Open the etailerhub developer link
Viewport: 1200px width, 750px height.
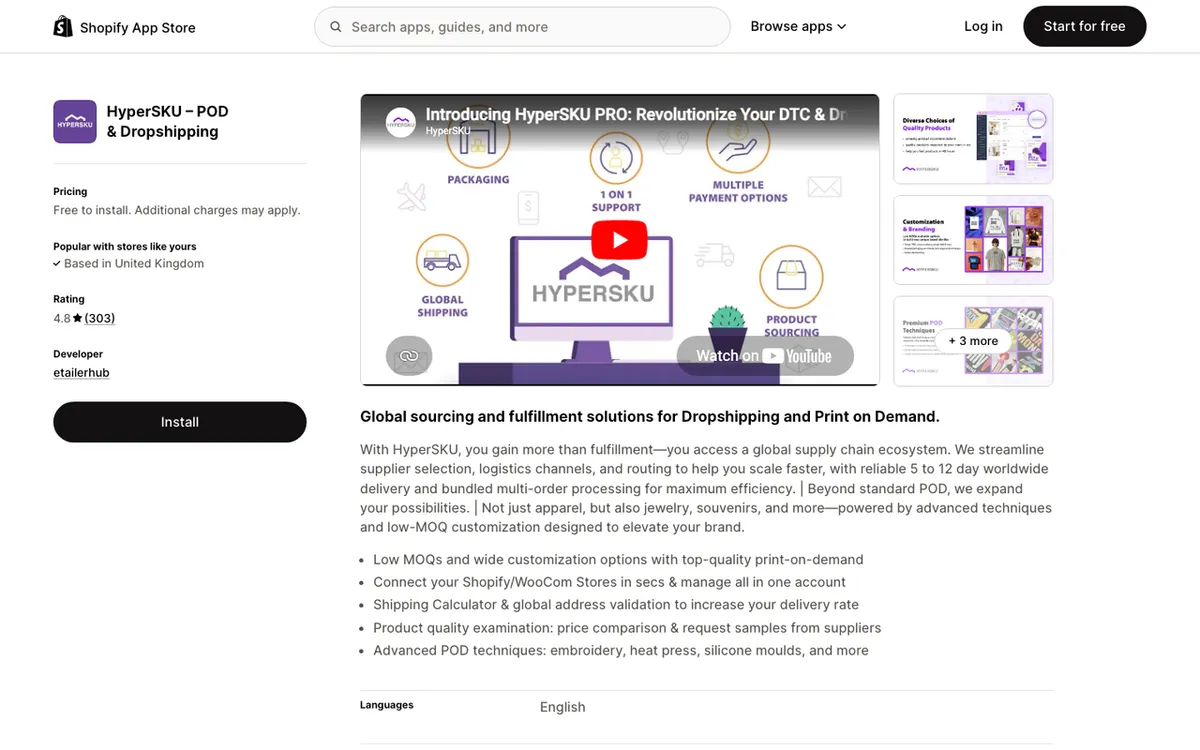[x=81, y=373]
